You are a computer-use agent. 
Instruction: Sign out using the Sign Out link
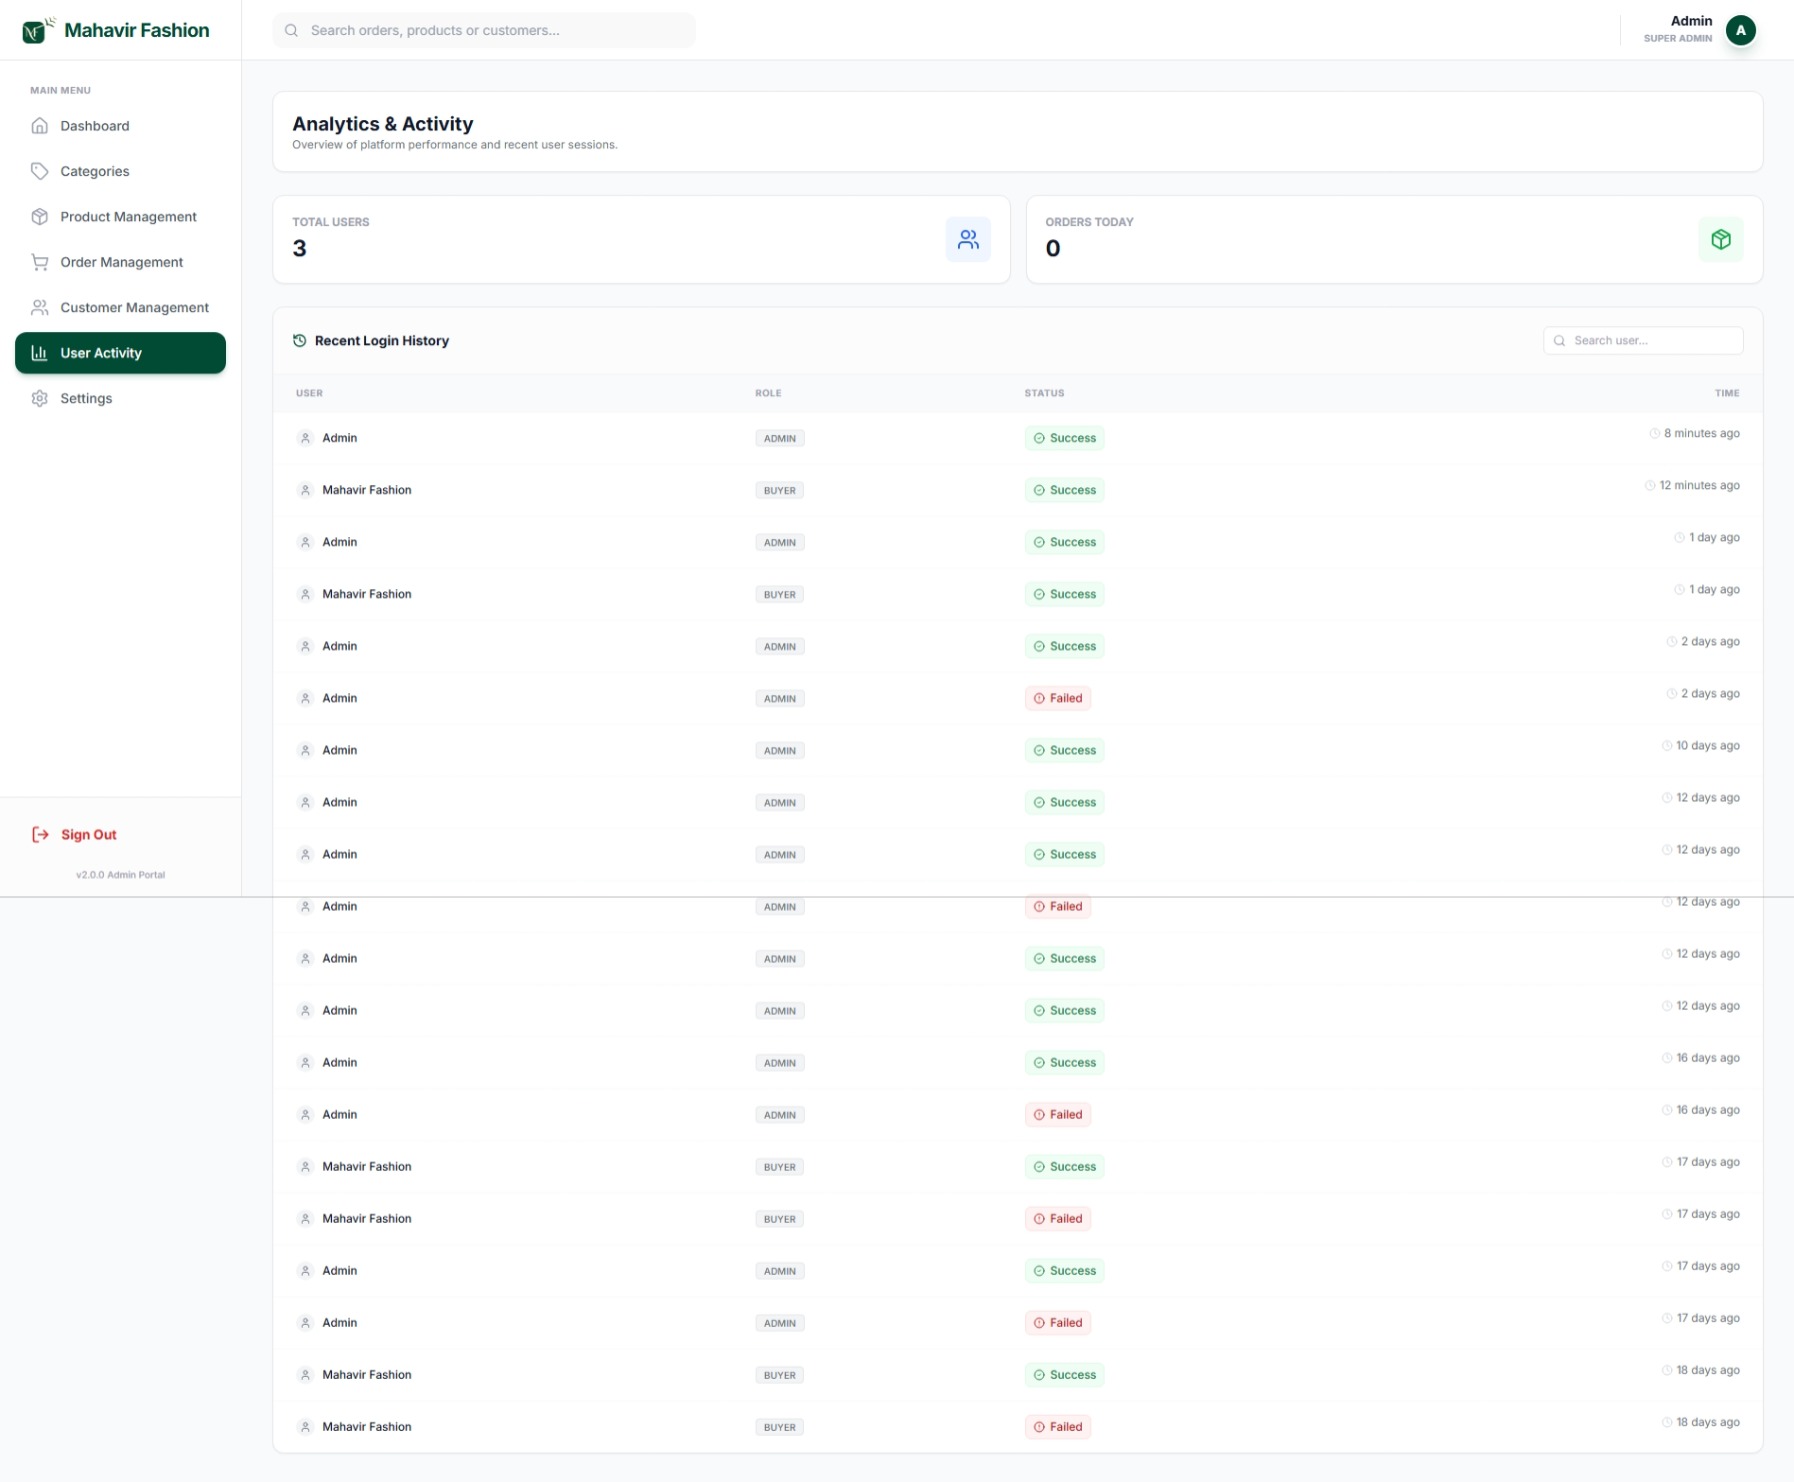pyautogui.click(x=89, y=835)
